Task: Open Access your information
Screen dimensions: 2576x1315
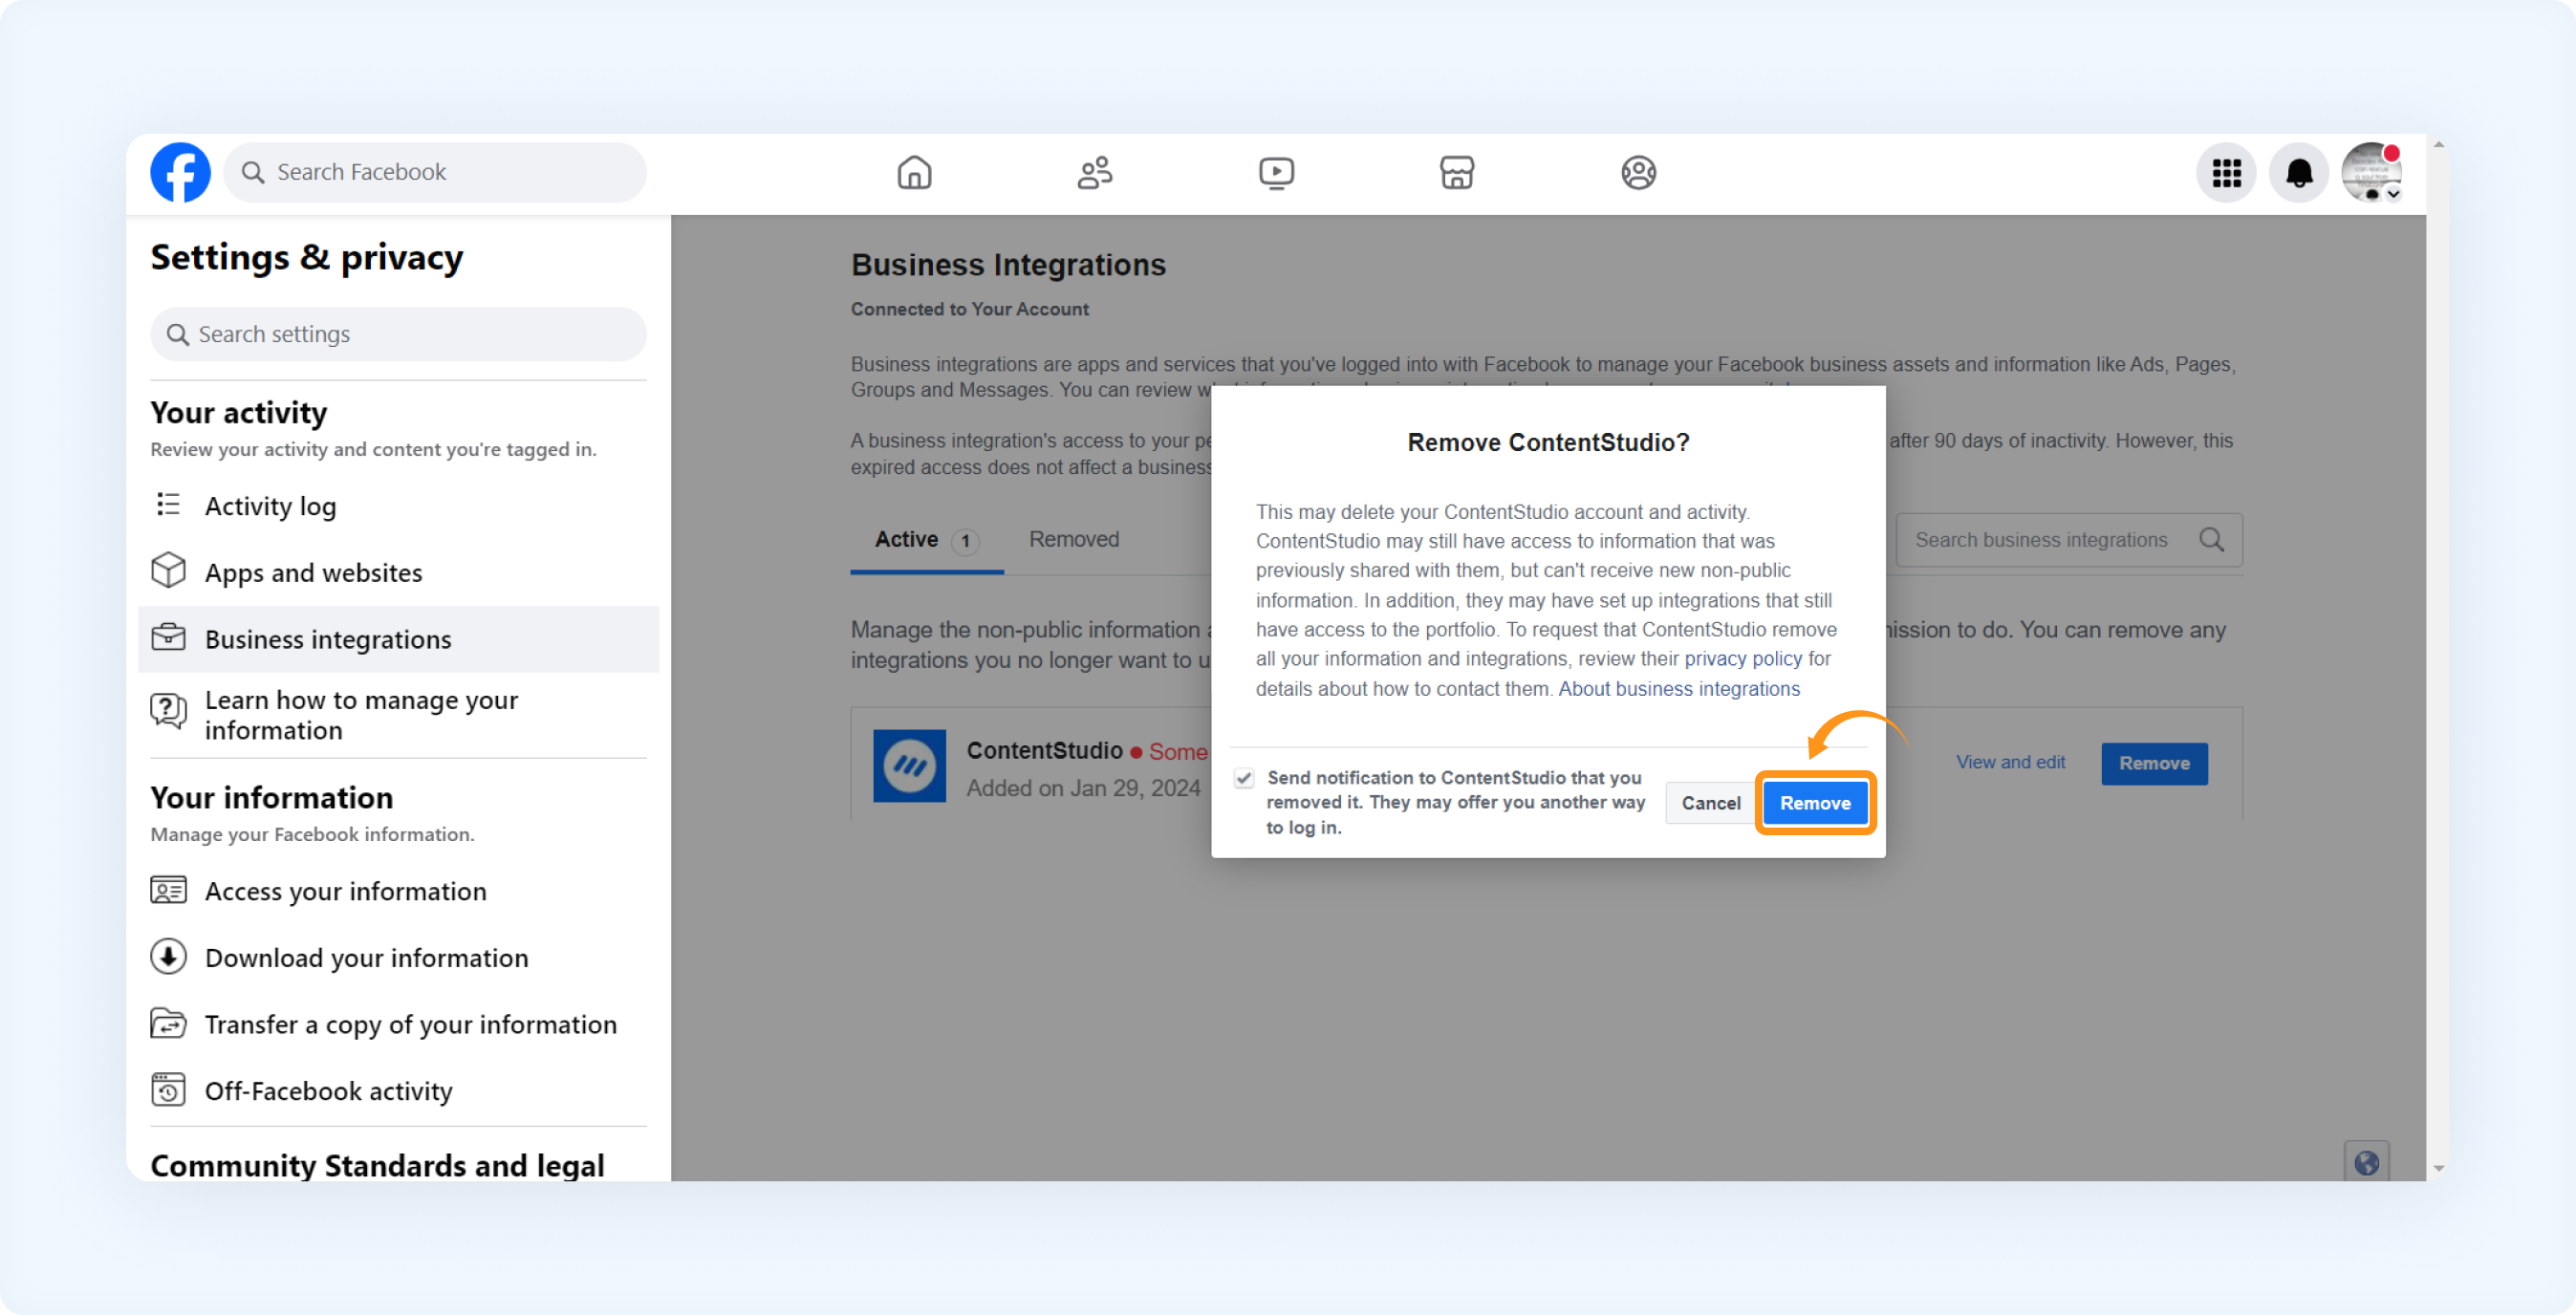Action: tap(398, 891)
